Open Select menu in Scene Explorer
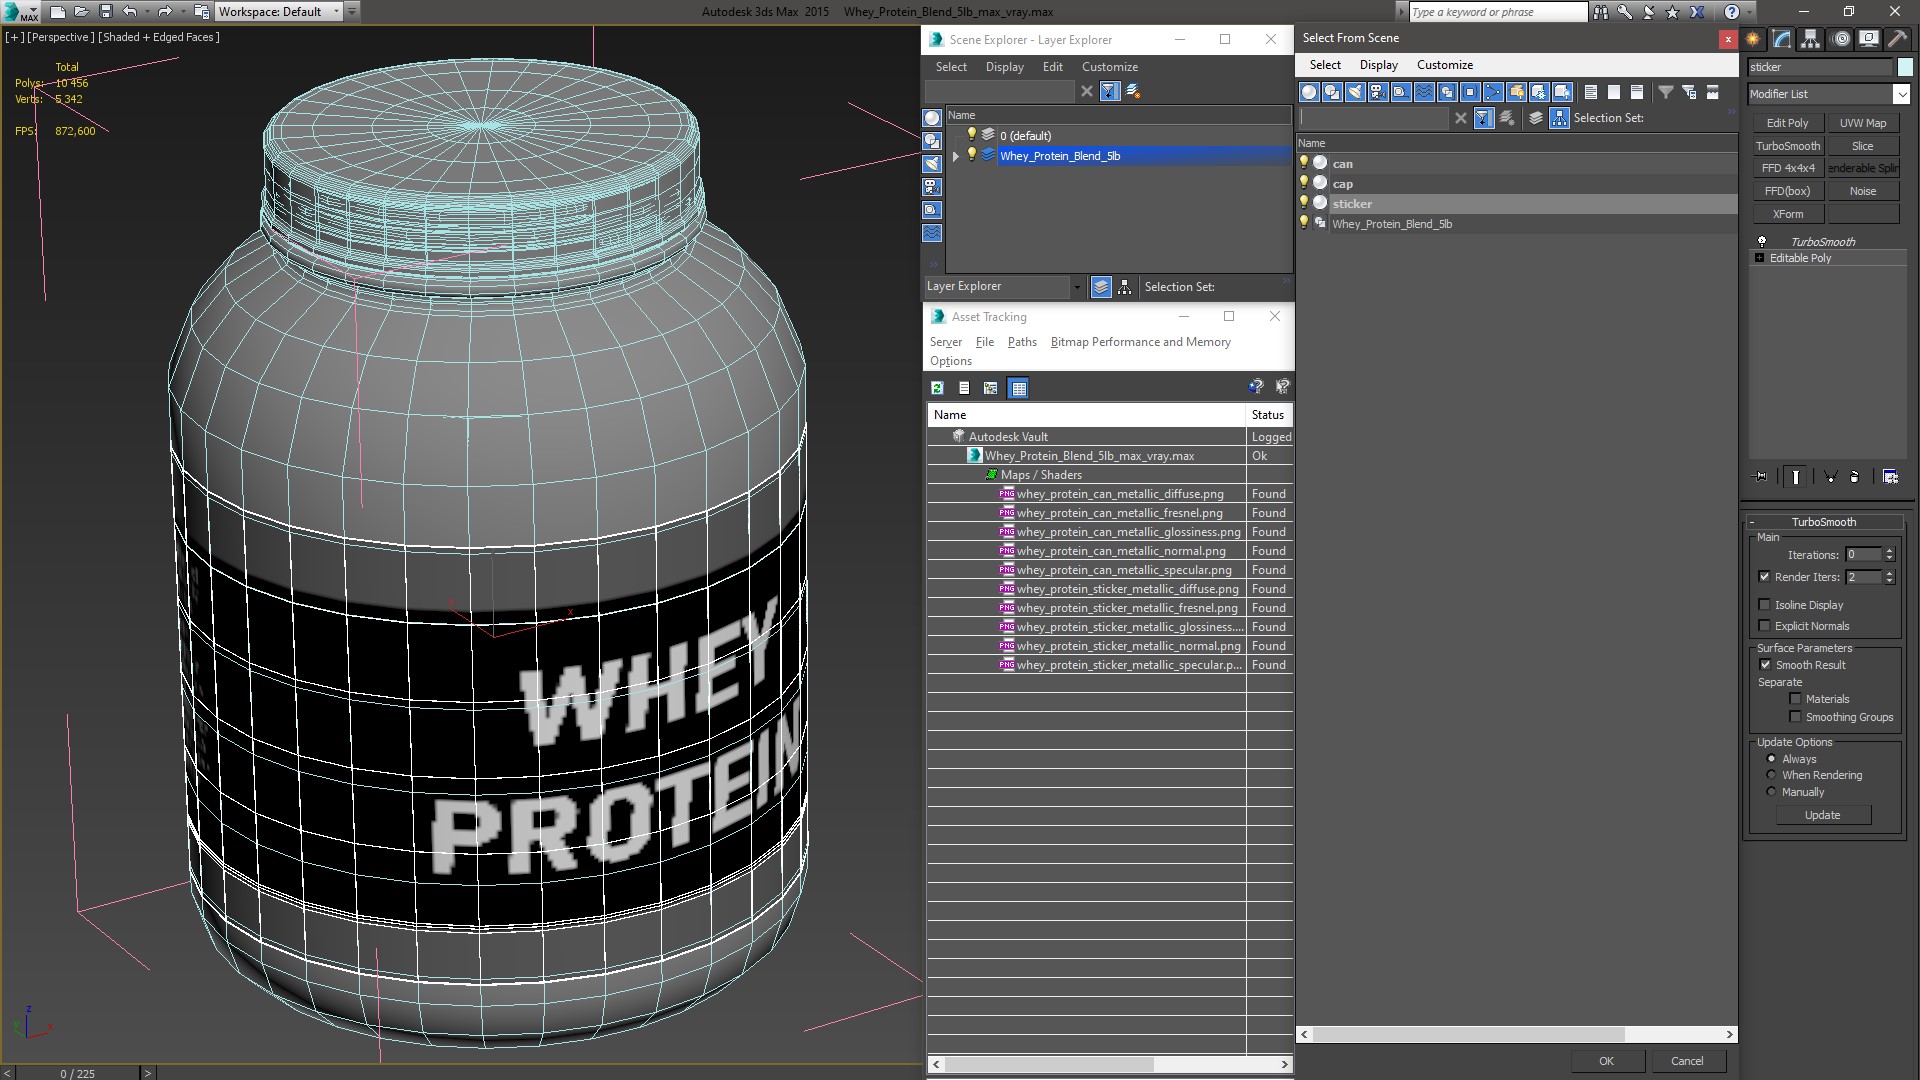Viewport: 1920px width, 1080px height. coord(951,67)
